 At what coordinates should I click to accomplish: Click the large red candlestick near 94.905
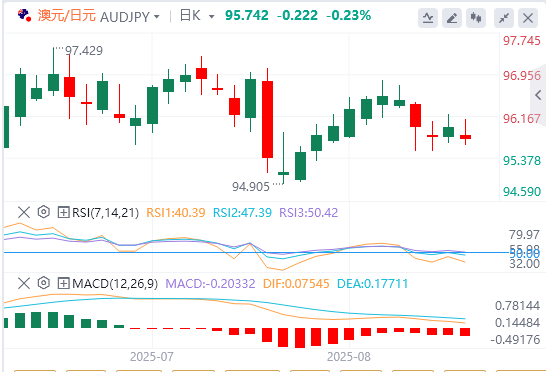click(267, 119)
